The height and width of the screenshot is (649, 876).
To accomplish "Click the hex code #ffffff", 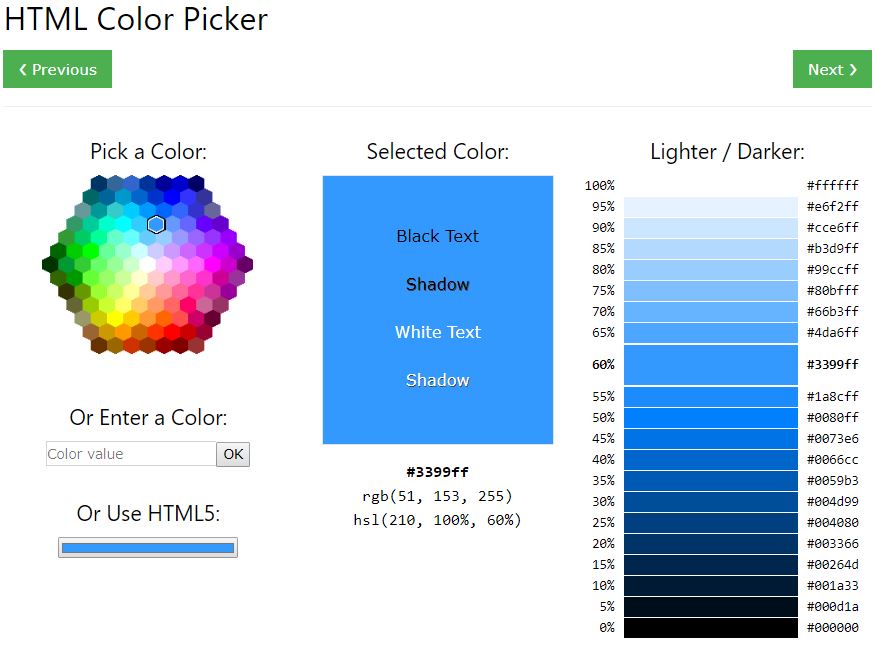I will 833,185.
